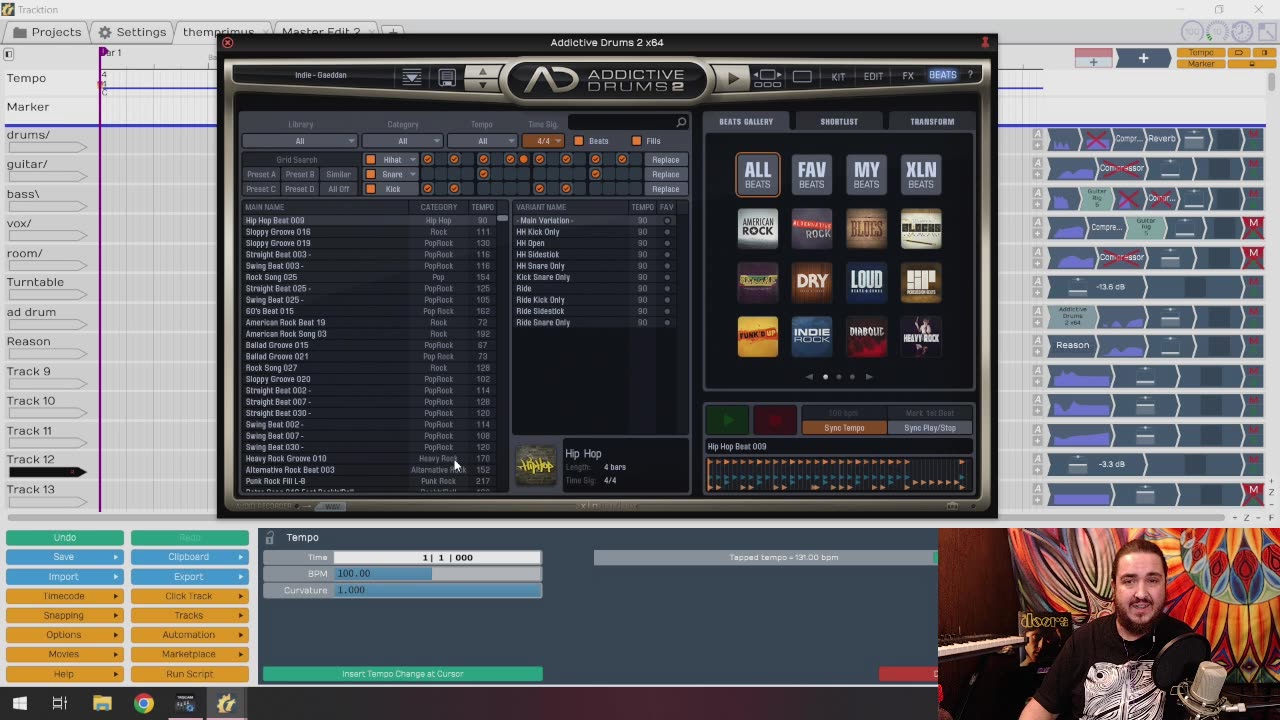Click the Similar button

[339, 174]
